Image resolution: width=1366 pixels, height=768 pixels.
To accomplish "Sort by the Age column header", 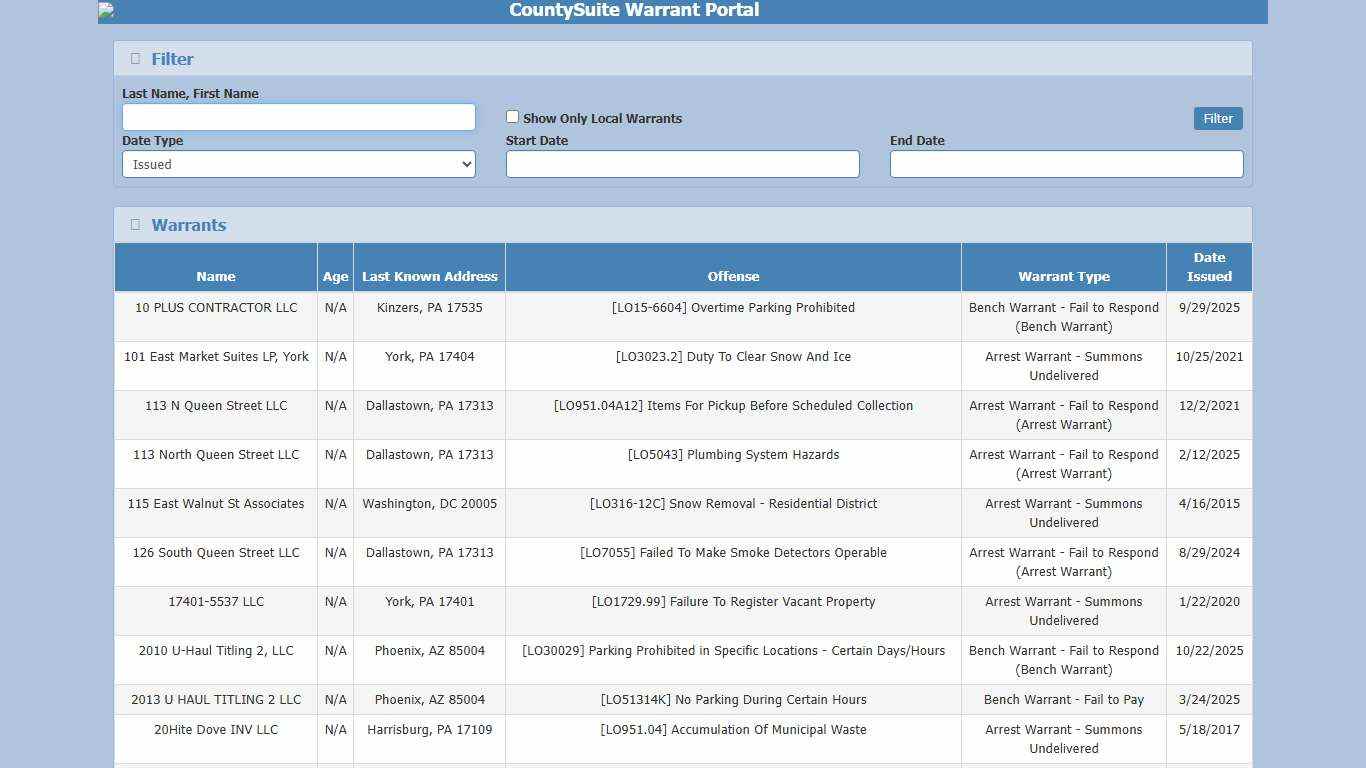I will [335, 276].
